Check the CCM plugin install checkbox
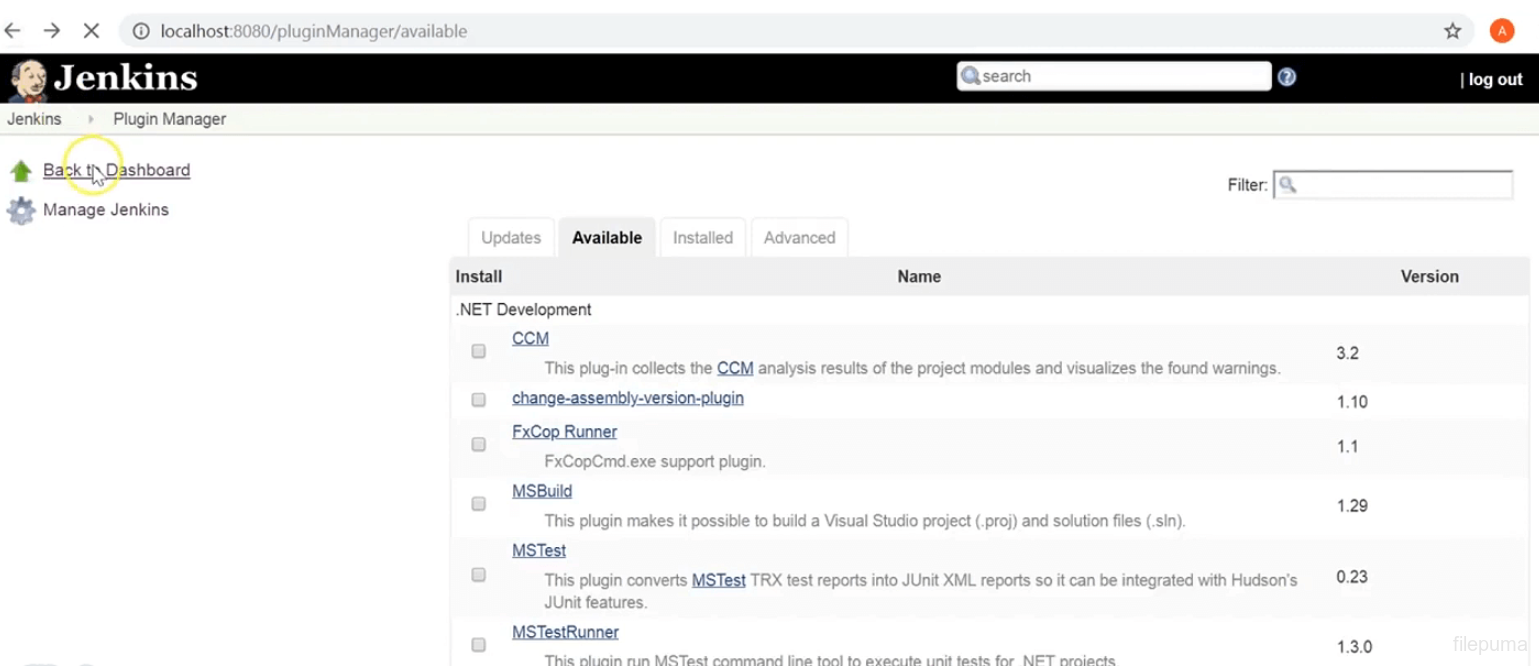The height and width of the screenshot is (666, 1539). point(479,352)
